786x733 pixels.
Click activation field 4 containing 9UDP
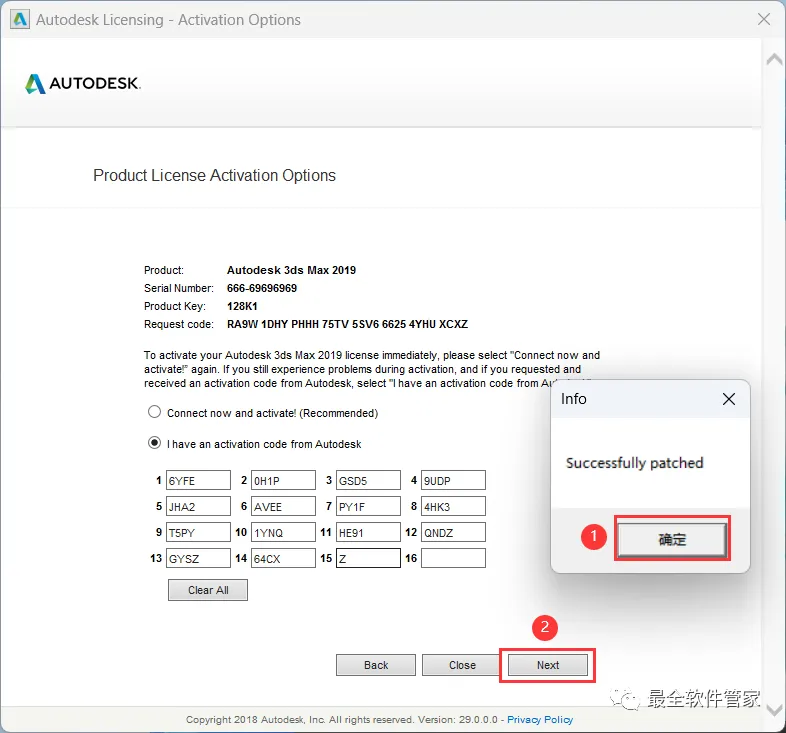[453, 480]
